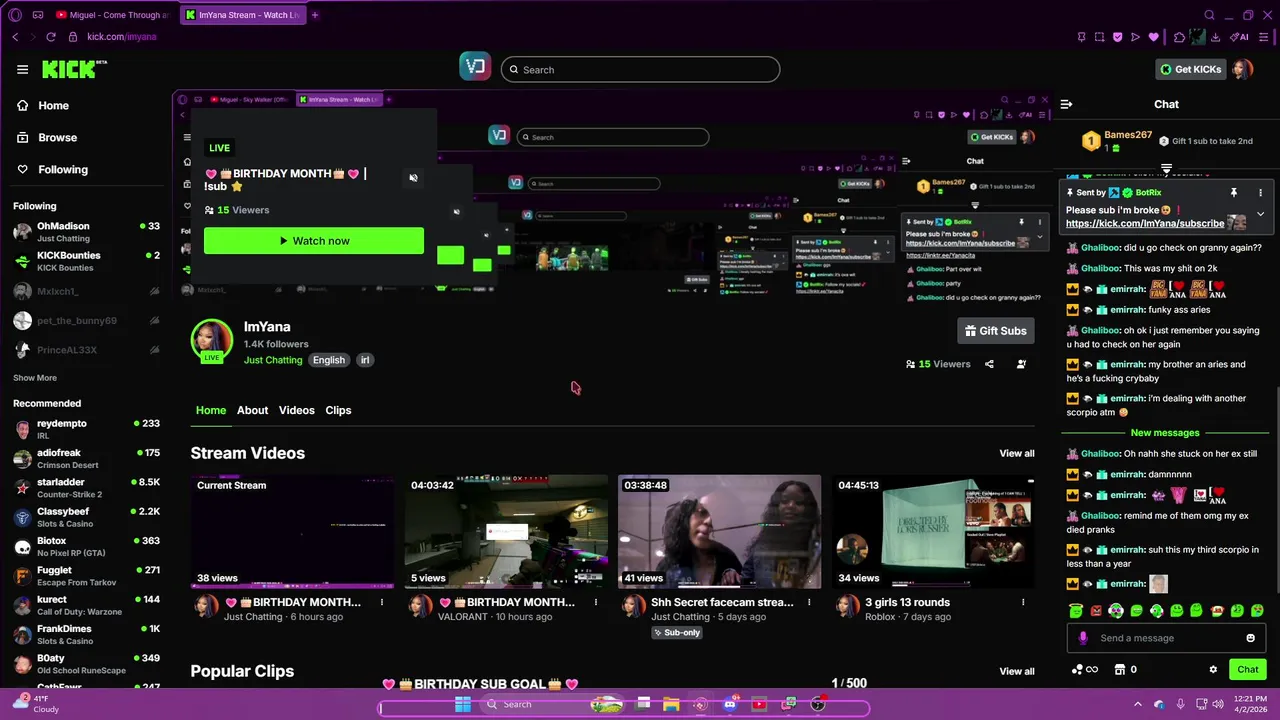Click the Send a message field
1280x720 pixels.
tap(1165, 638)
